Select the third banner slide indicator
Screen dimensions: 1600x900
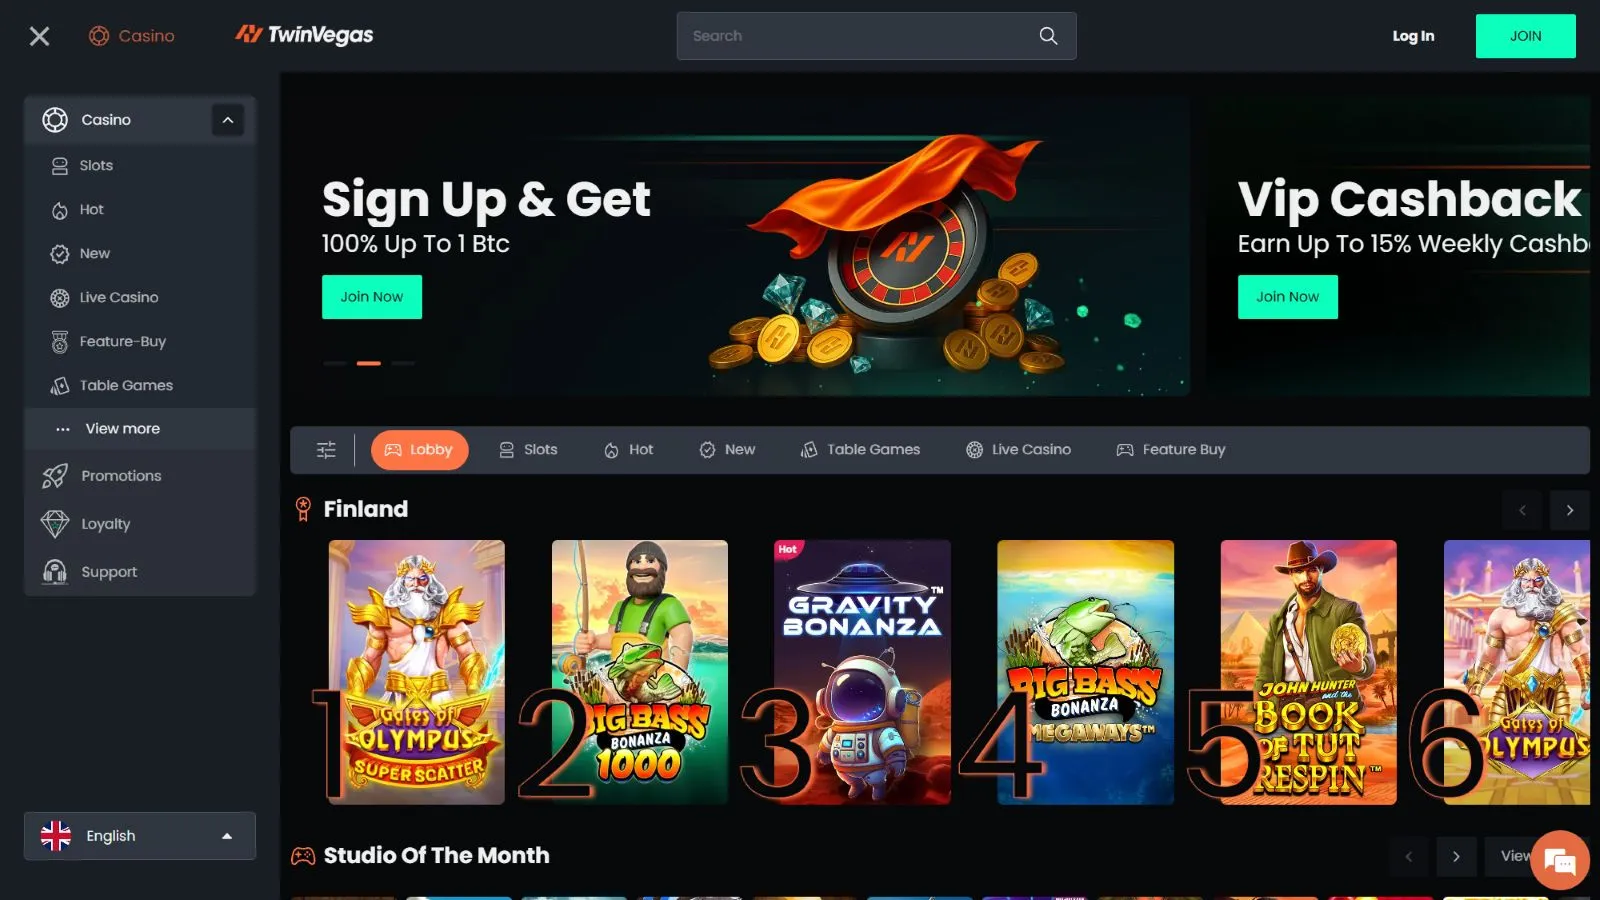pos(403,363)
